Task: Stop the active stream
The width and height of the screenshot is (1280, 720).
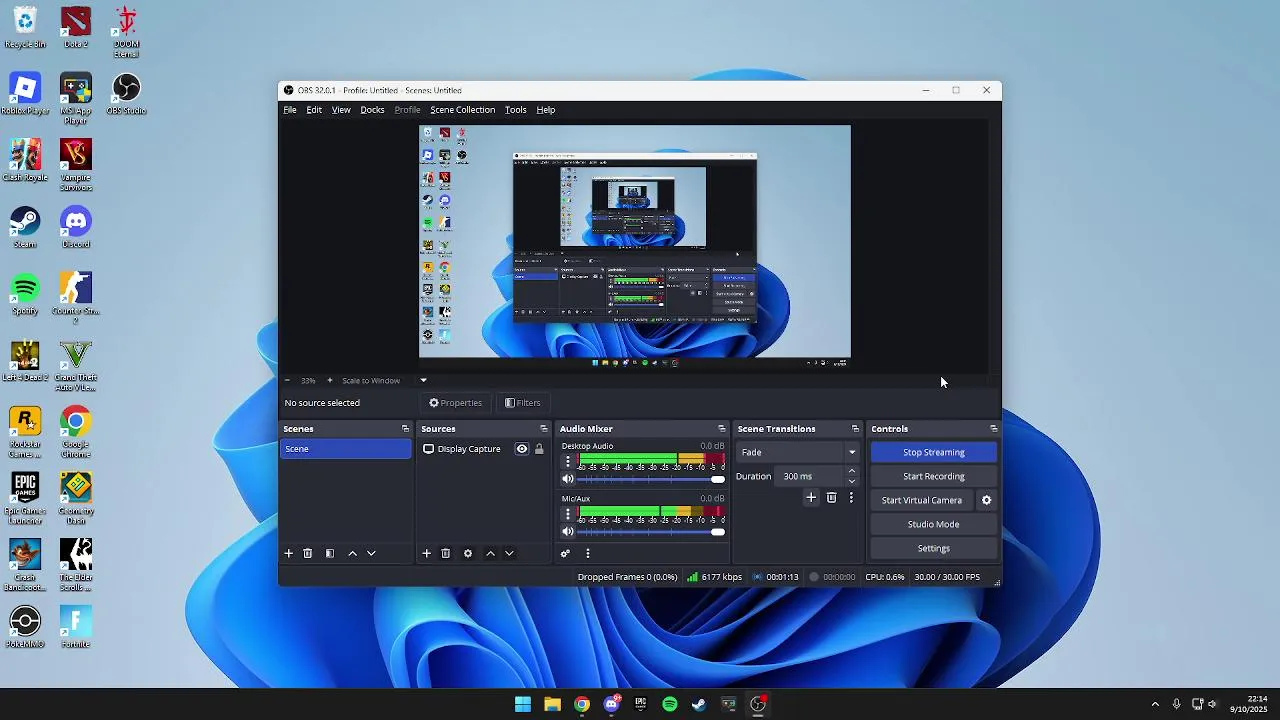Action: pyautogui.click(x=933, y=452)
